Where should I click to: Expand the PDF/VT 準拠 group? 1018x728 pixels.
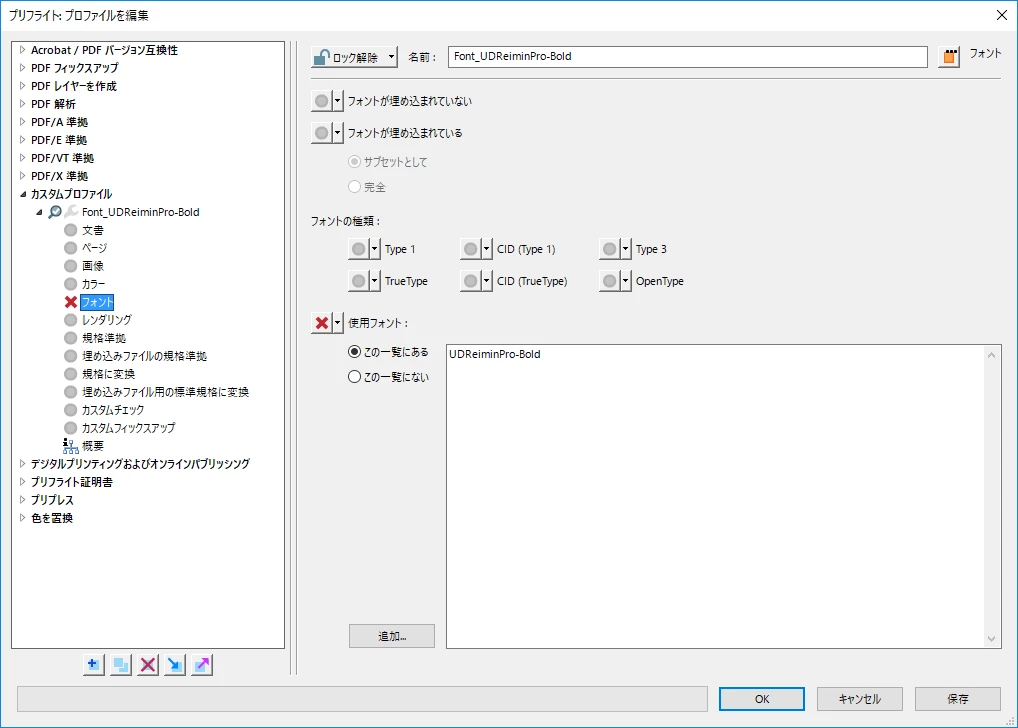22,158
